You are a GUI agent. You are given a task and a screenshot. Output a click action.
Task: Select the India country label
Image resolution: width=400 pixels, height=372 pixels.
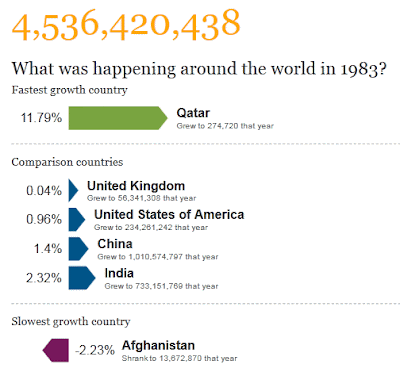[x=119, y=273]
